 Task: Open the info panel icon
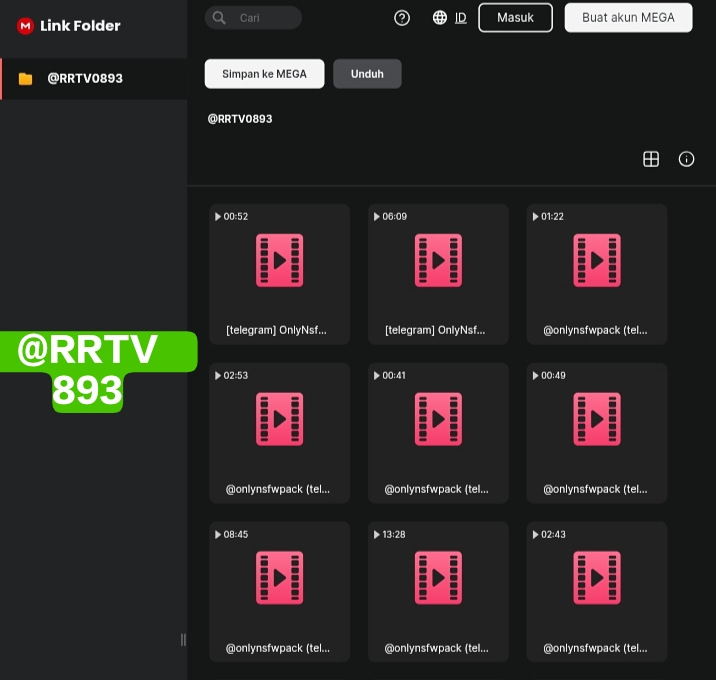(x=686, y=159)
